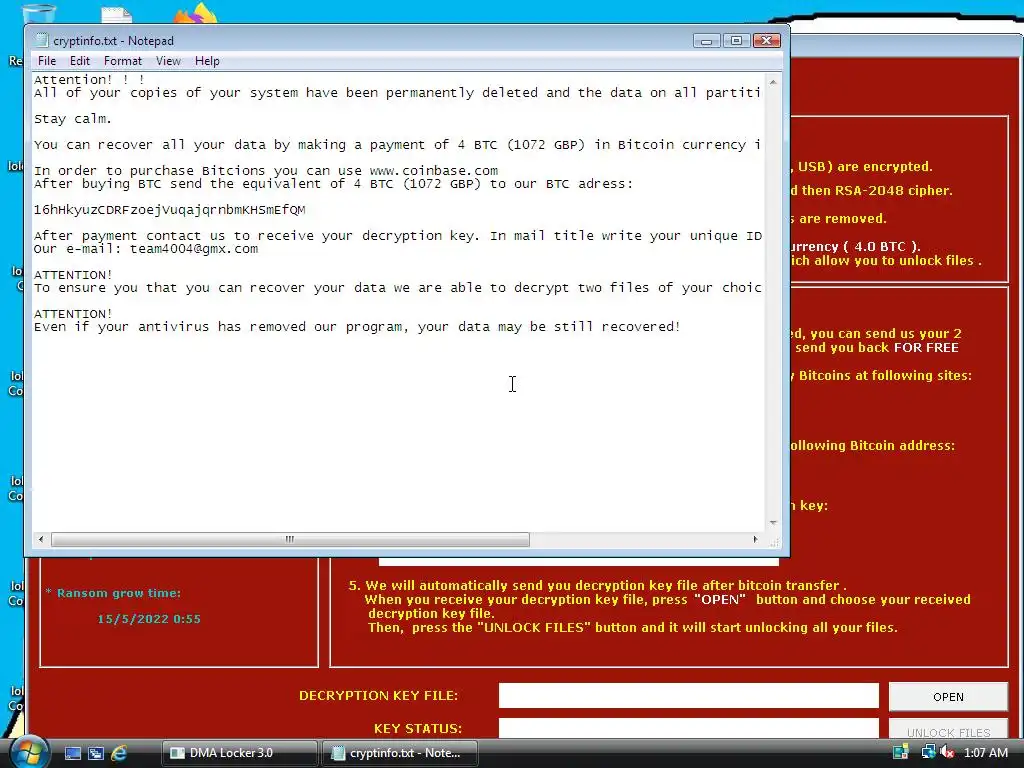Click the date 15/5/2022 0:55 text

coord(149,618)
